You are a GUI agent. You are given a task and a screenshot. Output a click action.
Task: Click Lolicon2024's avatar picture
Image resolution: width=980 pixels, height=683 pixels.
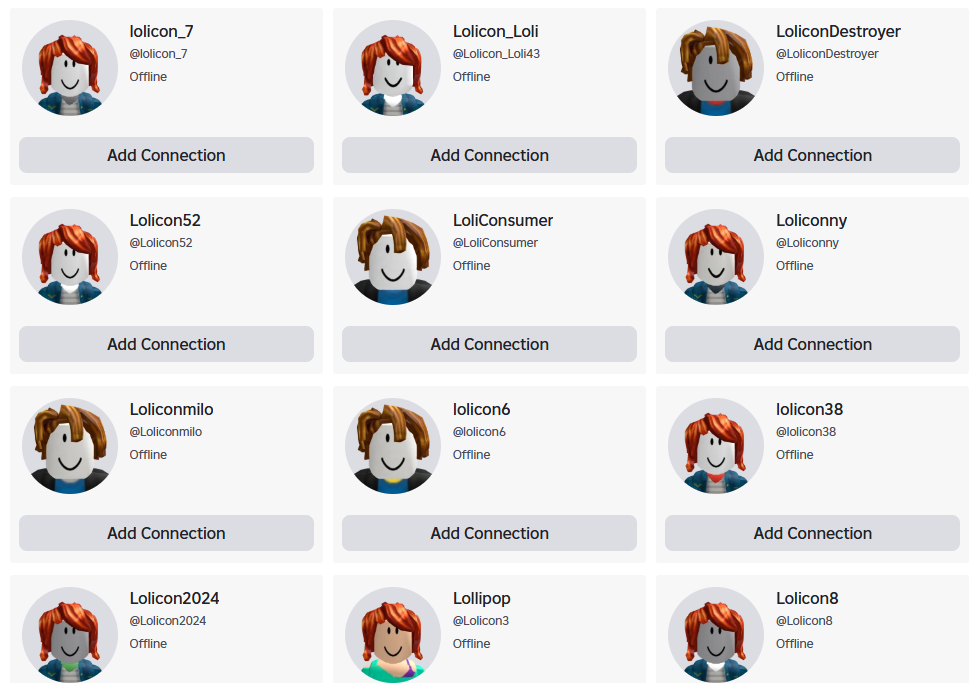70,635
